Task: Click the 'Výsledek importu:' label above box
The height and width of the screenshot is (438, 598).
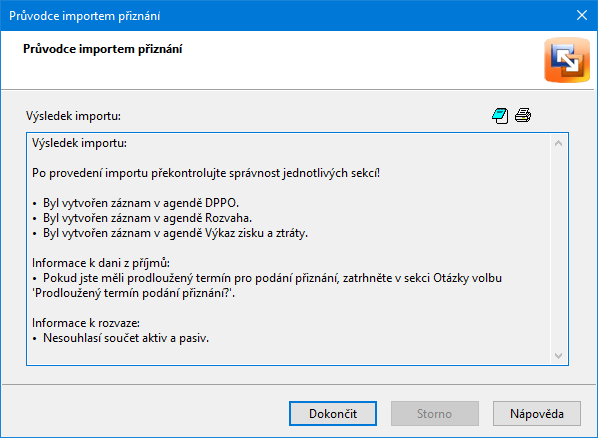Action: 73,116
